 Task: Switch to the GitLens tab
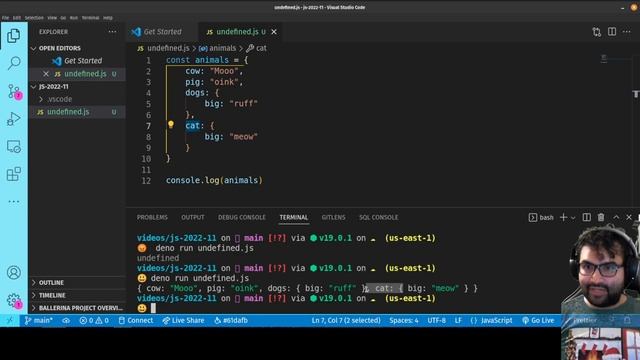coord(333,218)
